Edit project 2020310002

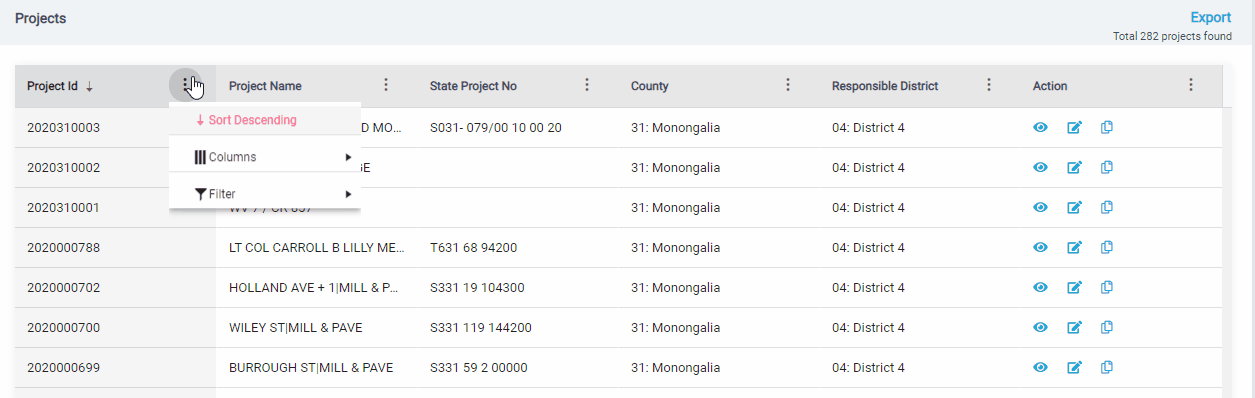[1074, 167]
